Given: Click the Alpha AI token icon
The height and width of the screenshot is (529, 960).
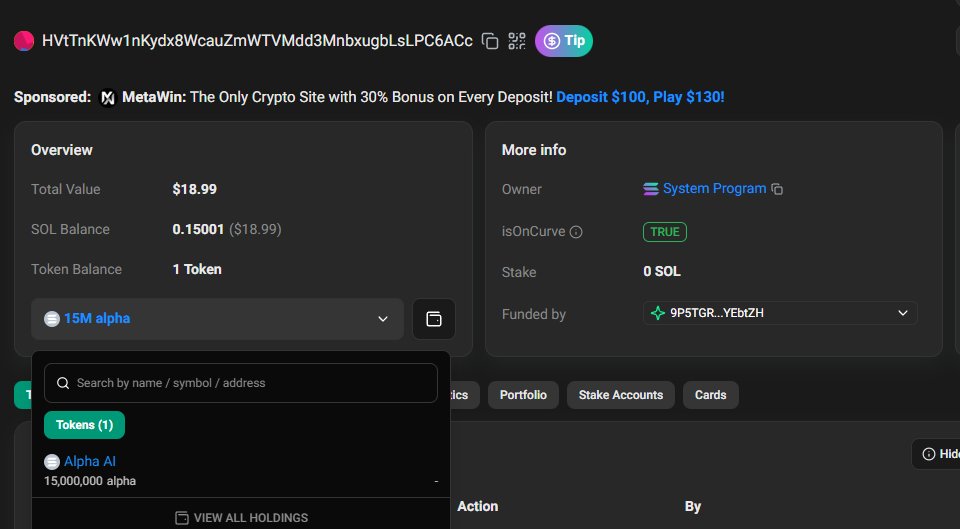Looking at the screenshot, I should click(52, 462).
